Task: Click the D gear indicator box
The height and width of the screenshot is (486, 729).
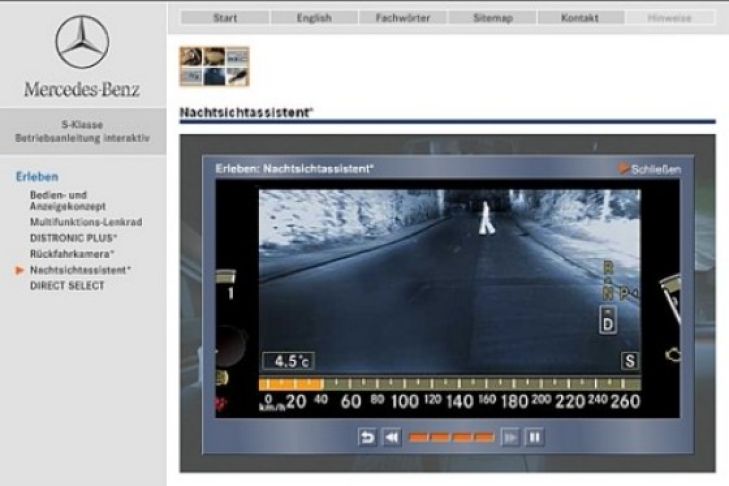Action: 608,320
